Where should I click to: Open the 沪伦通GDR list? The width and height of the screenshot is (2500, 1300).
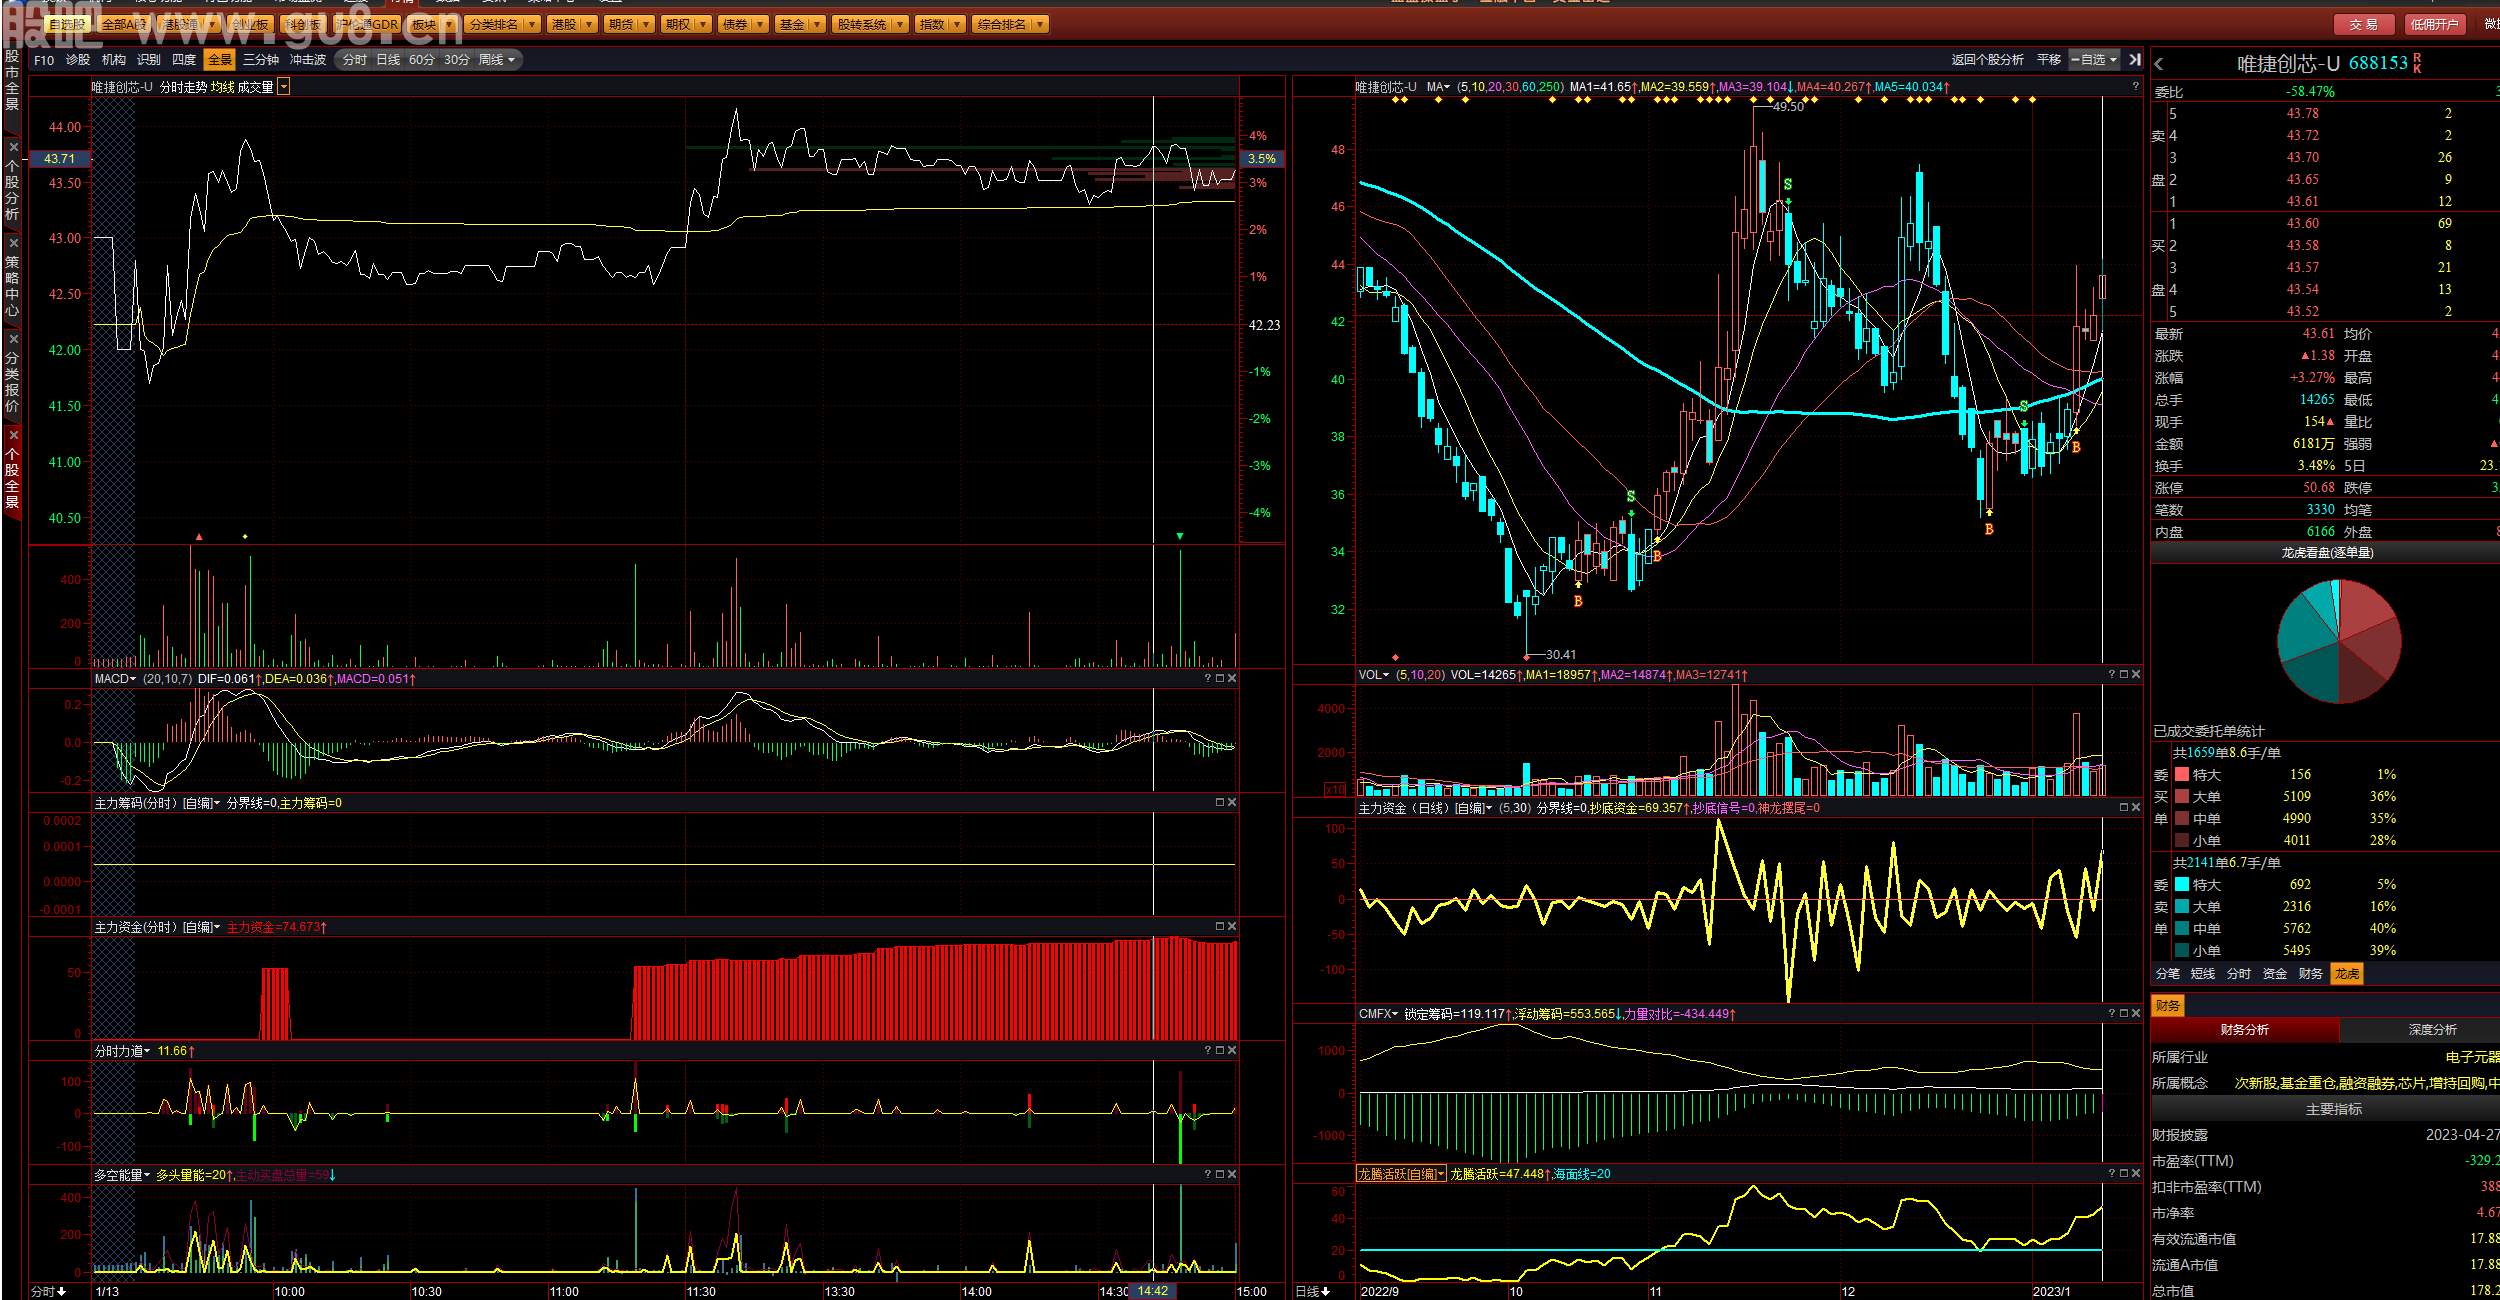tap(367, 24)
